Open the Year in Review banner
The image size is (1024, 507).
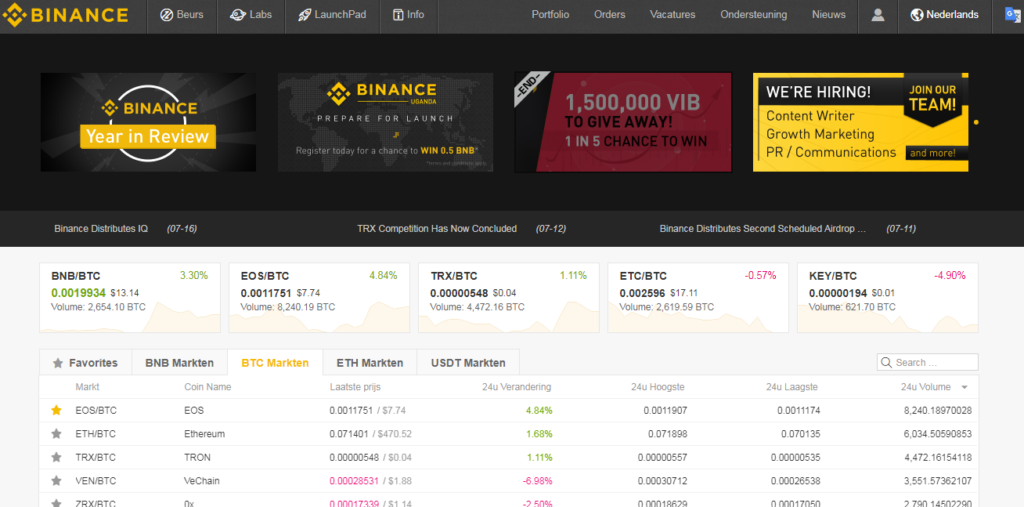point(148,122)
